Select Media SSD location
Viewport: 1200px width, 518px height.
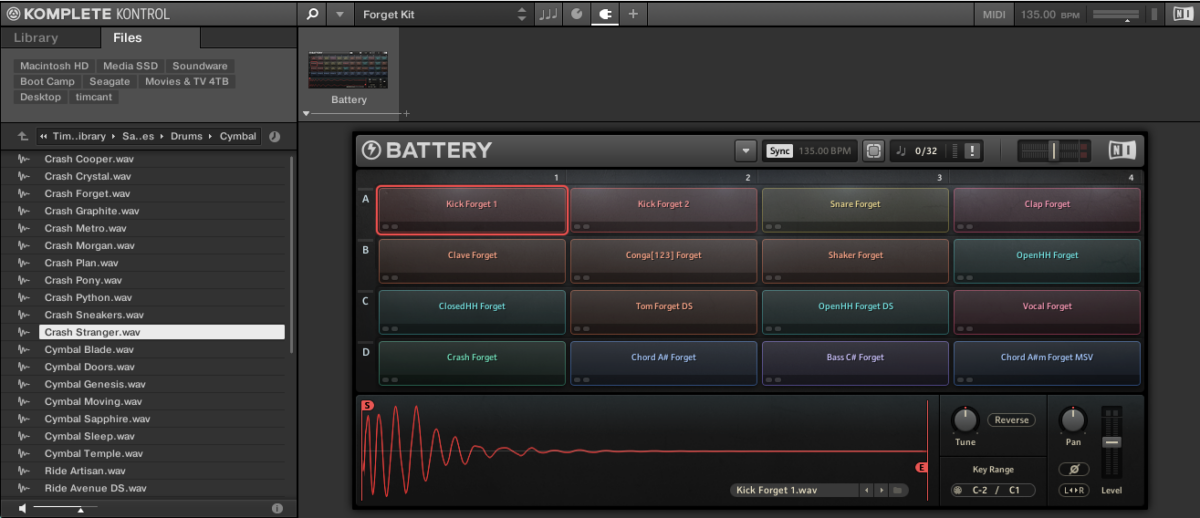point(131,66)
